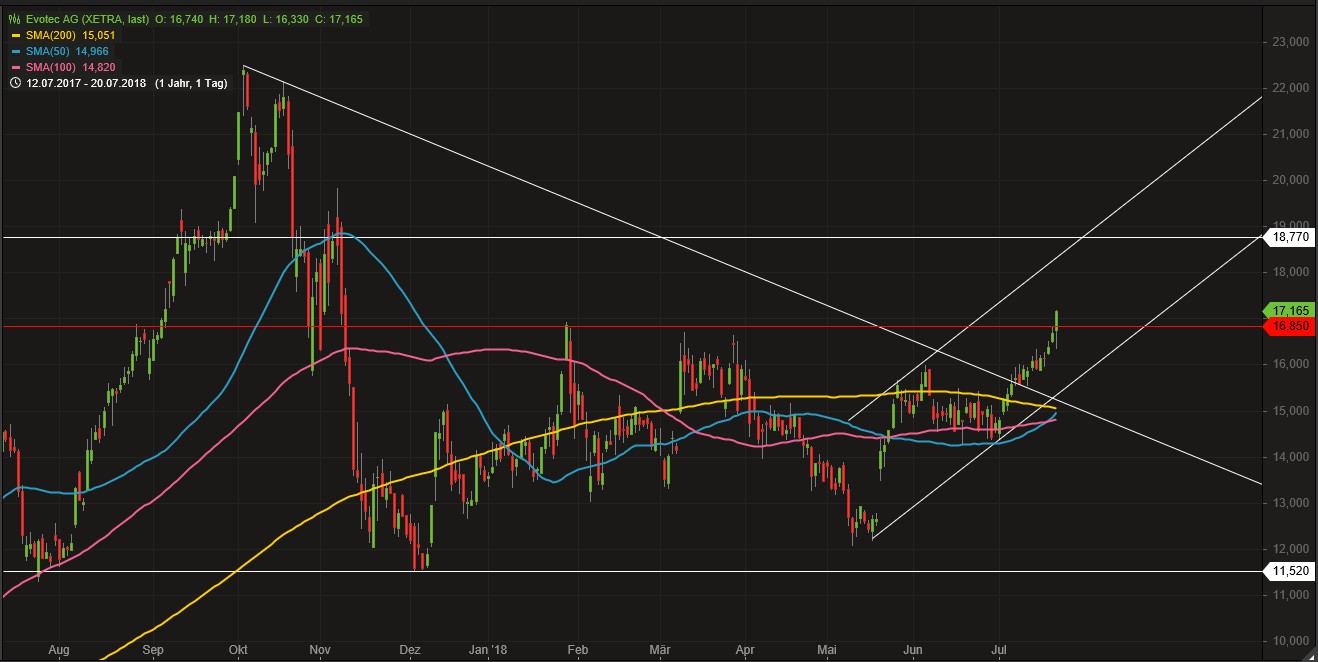Viewport: 1318px width, 662px height.
Task: Click the 'Mär' label on time axis
Action: click(659, 649)
